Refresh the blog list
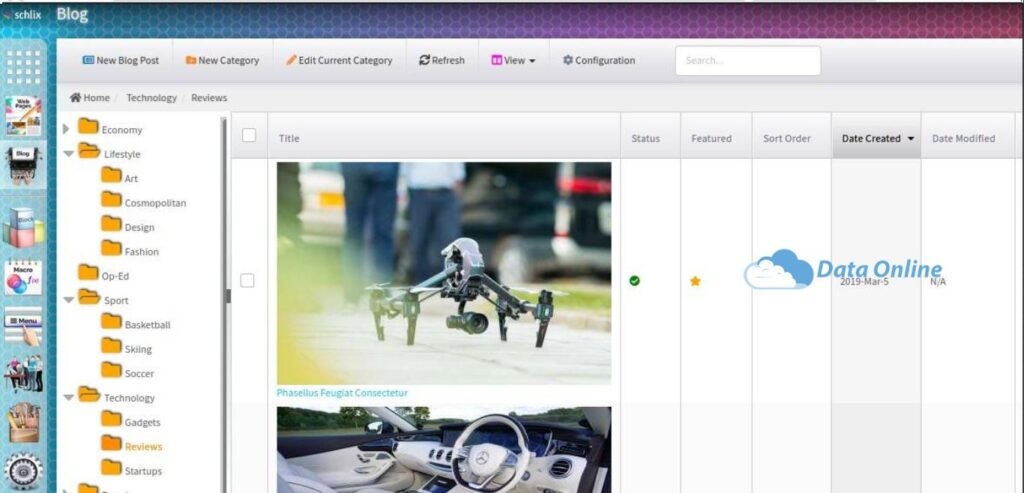 pyautogui.click(x=442, y=60)
